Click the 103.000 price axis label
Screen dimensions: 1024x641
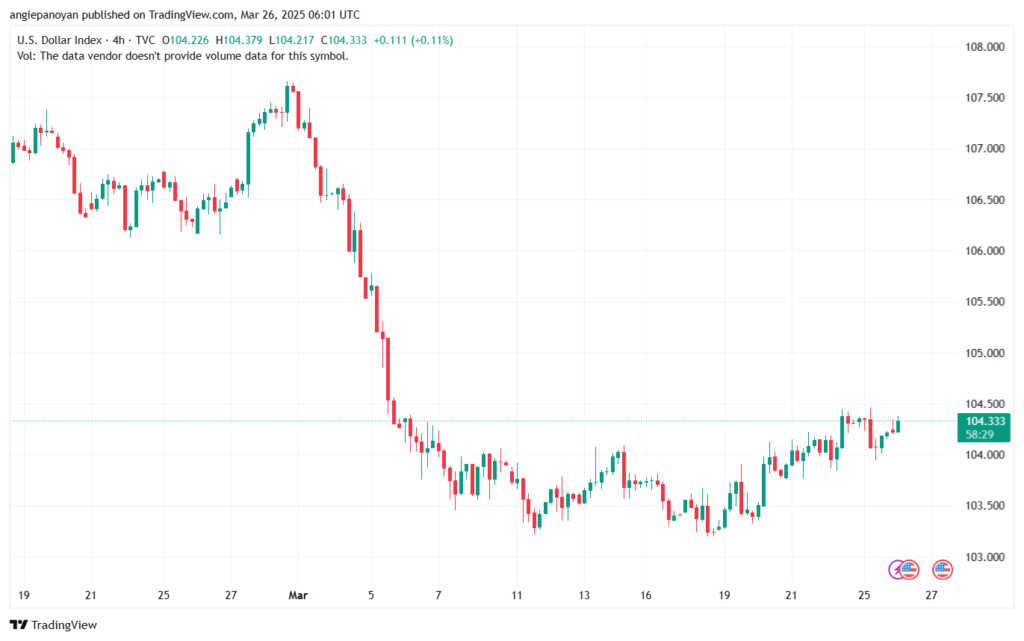click(985, 557)
